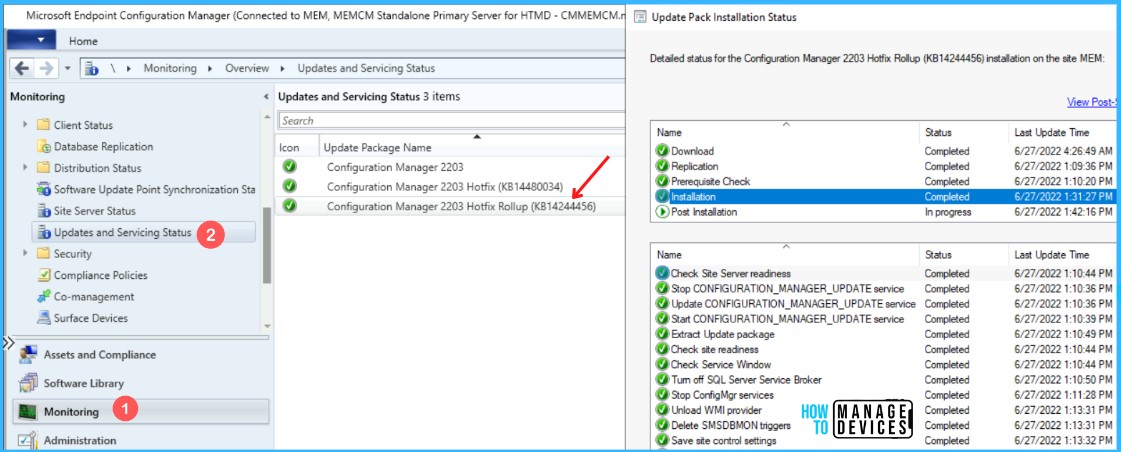Viewport: 1121px width, 452px height.
Task: Click Software Update Point Synchronization Status icon
Action: (43, 190)
